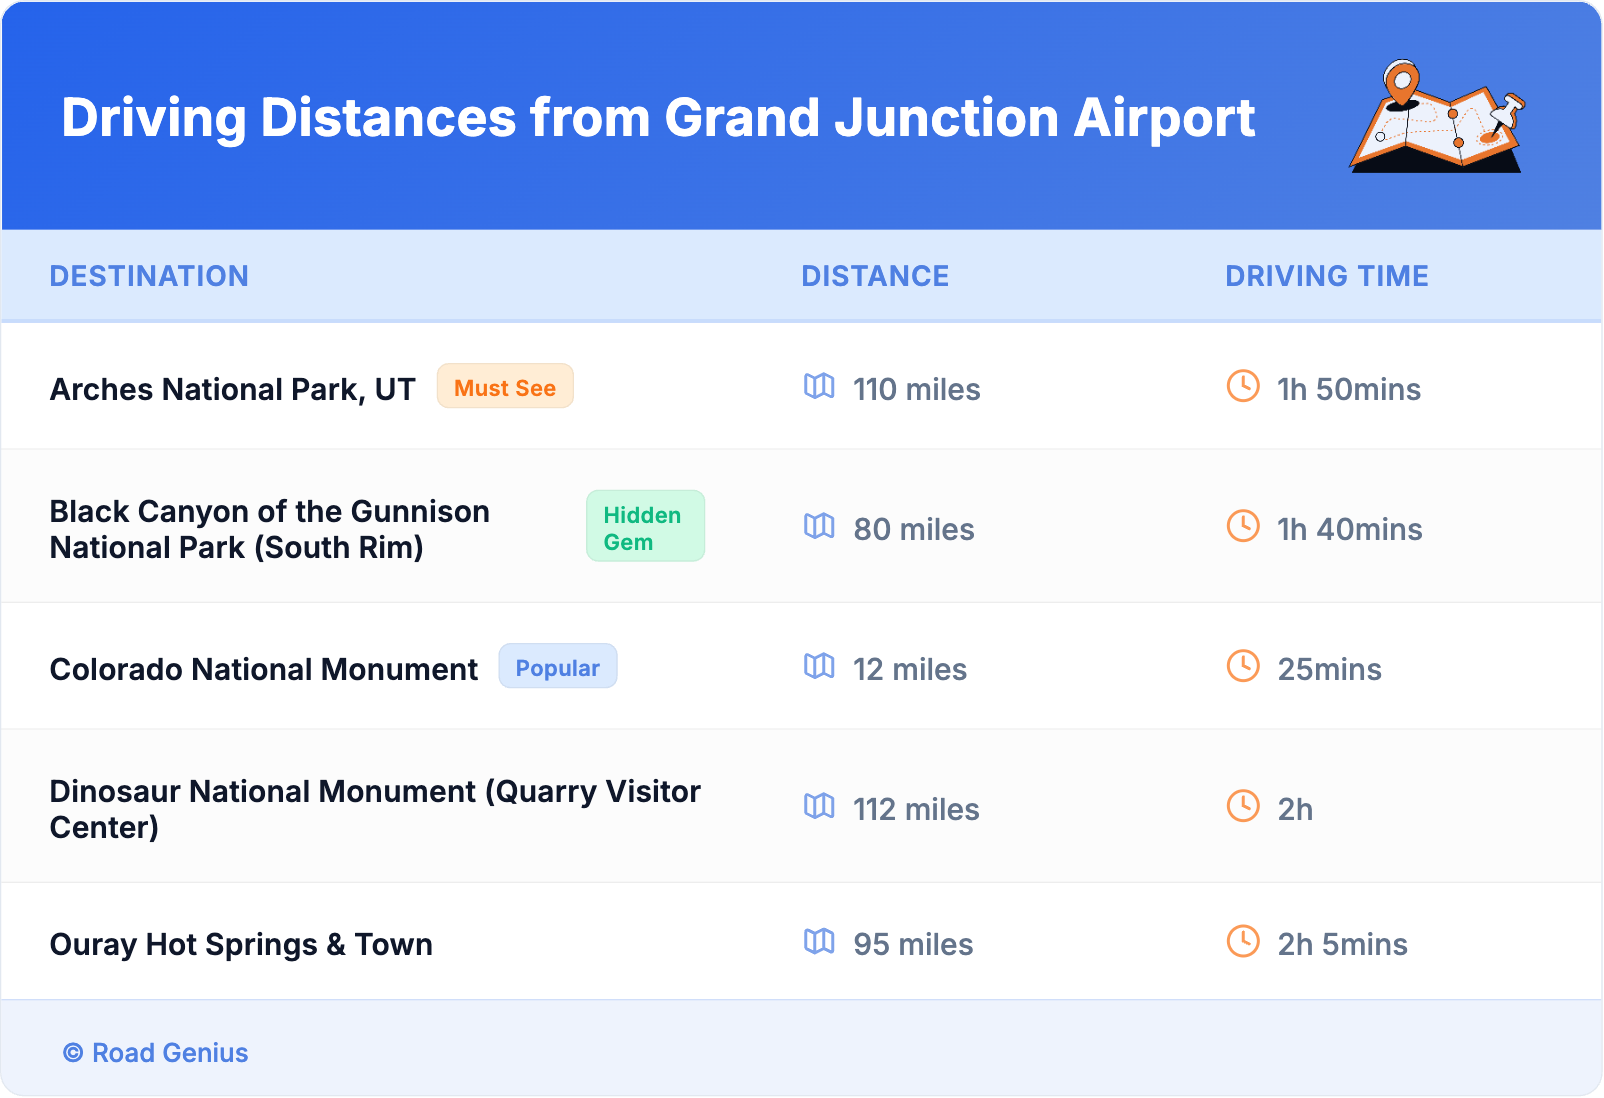Image resolution: width=1604 pixels, height=1098 pixels.
Task: Open the Road Genius copyright link
Action: click(x=156, y=1053)
